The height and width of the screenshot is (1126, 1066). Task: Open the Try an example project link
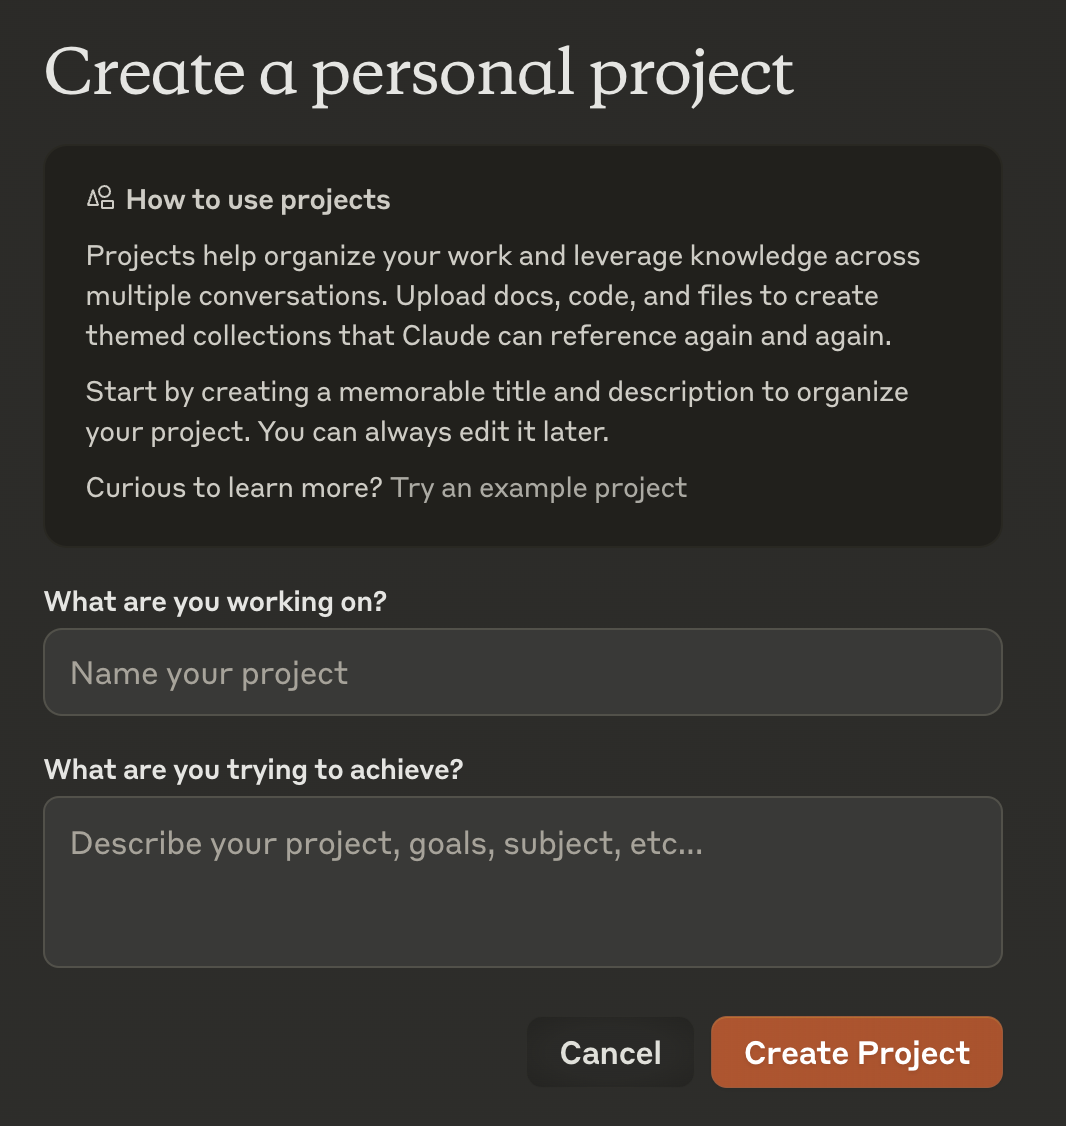[x=539, y=488]
